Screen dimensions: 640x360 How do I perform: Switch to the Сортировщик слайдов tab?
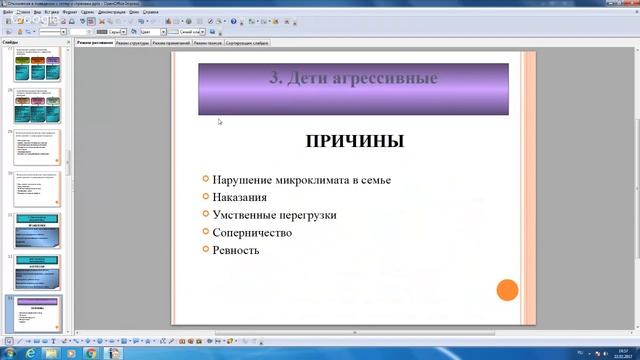tap(247, 43)
